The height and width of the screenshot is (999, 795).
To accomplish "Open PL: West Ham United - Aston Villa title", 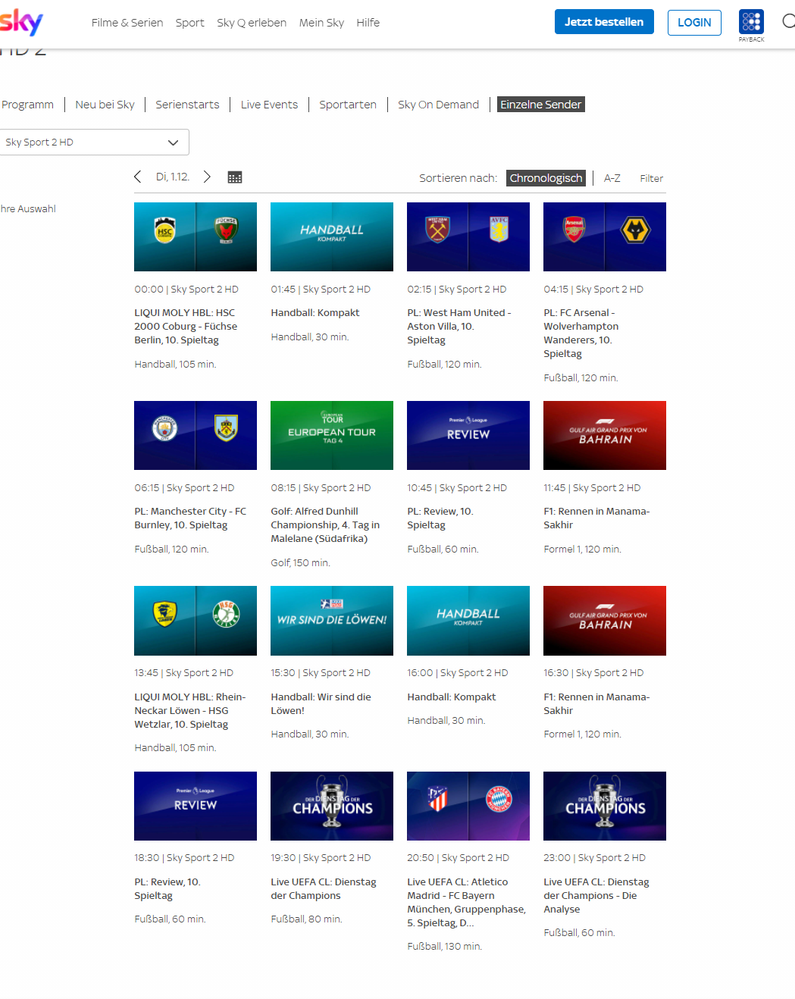I will [x=459, y=326].
